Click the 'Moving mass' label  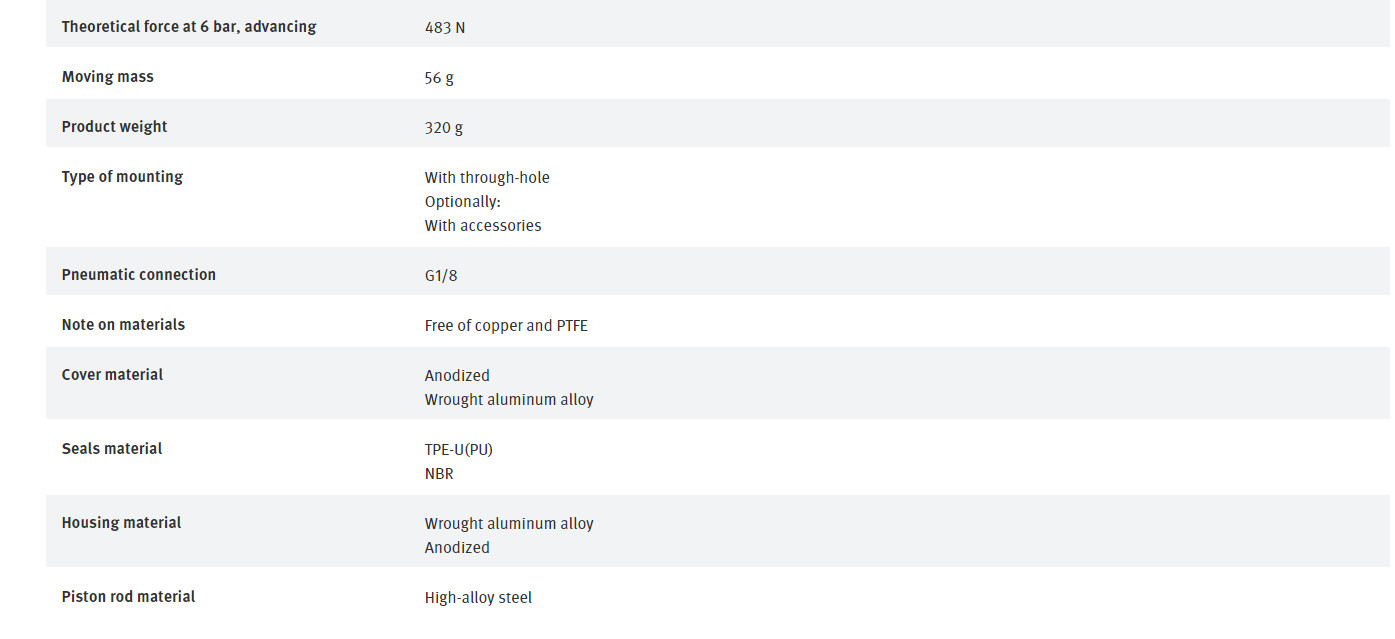pos(108,77)
